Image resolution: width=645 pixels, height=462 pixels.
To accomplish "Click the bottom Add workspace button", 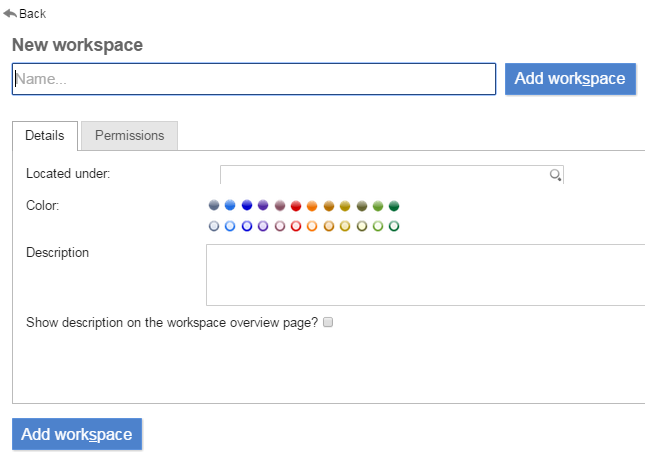I will click(x=77, y=434).
